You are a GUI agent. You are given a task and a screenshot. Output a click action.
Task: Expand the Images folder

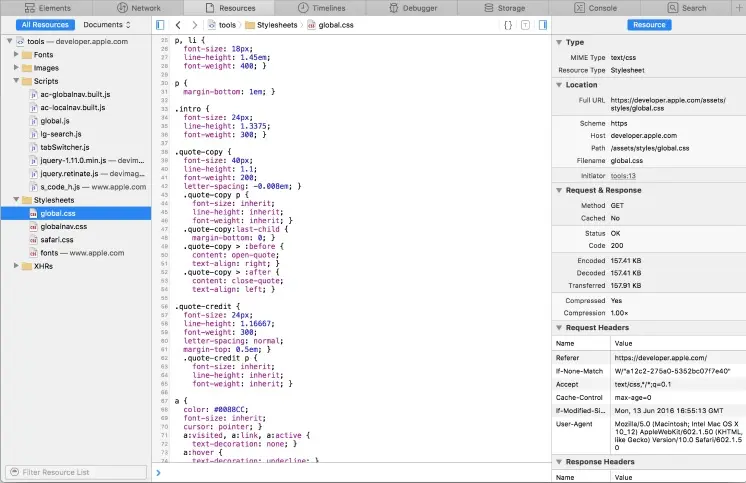pos(16,68)
